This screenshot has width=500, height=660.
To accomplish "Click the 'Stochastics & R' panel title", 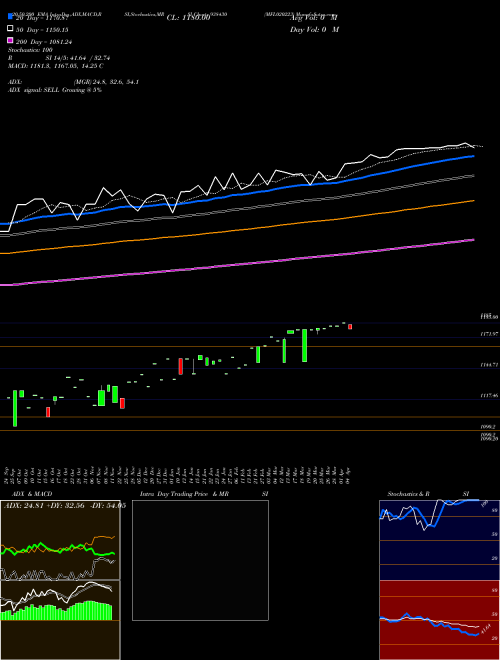I will (x=408, y=494).
